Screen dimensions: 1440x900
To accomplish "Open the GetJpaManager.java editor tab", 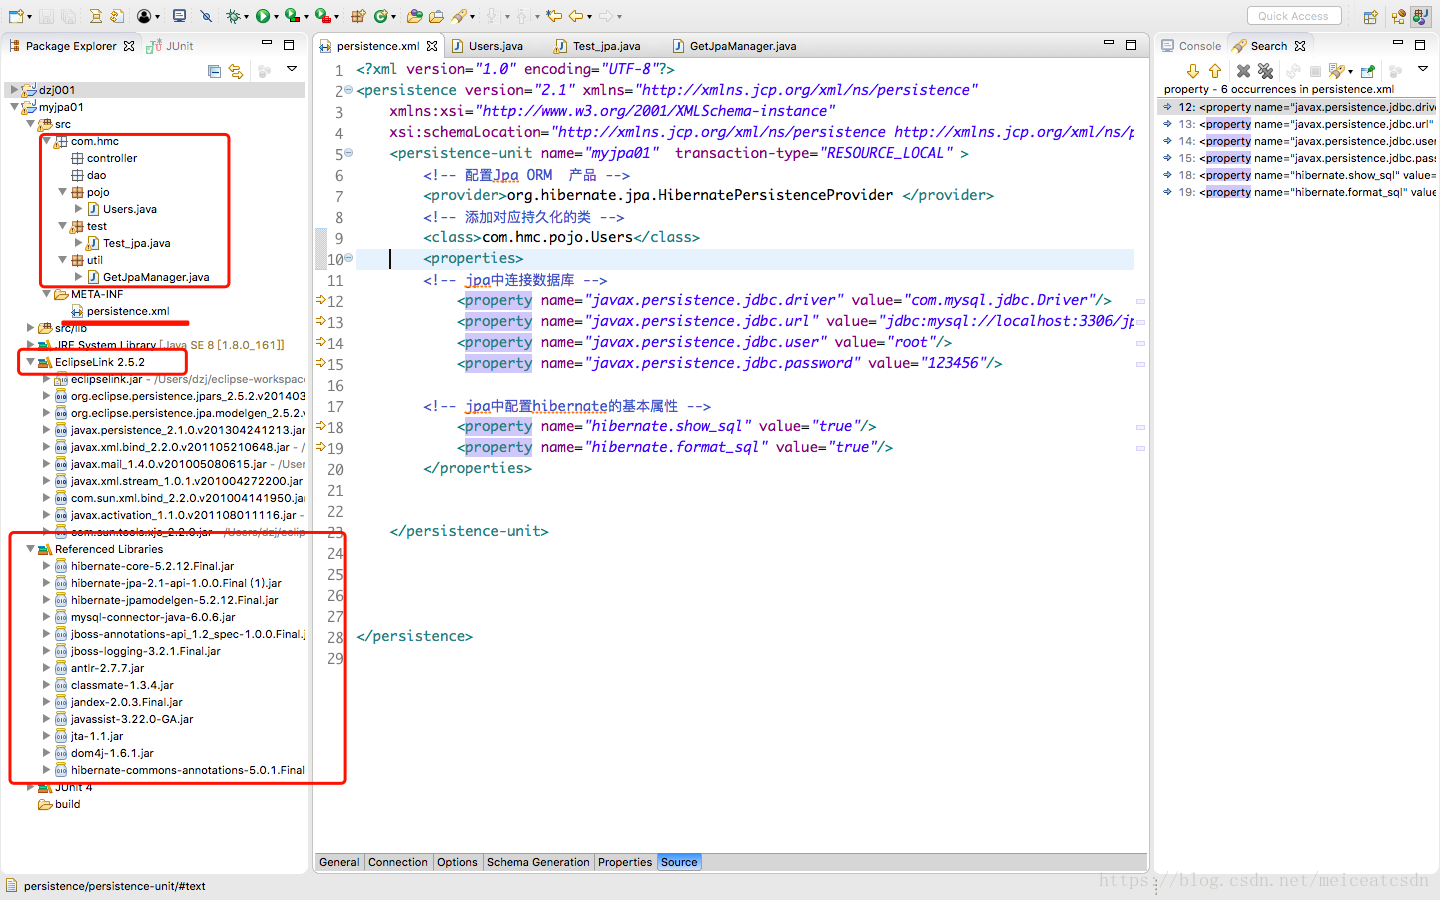I will click(735, 46).
